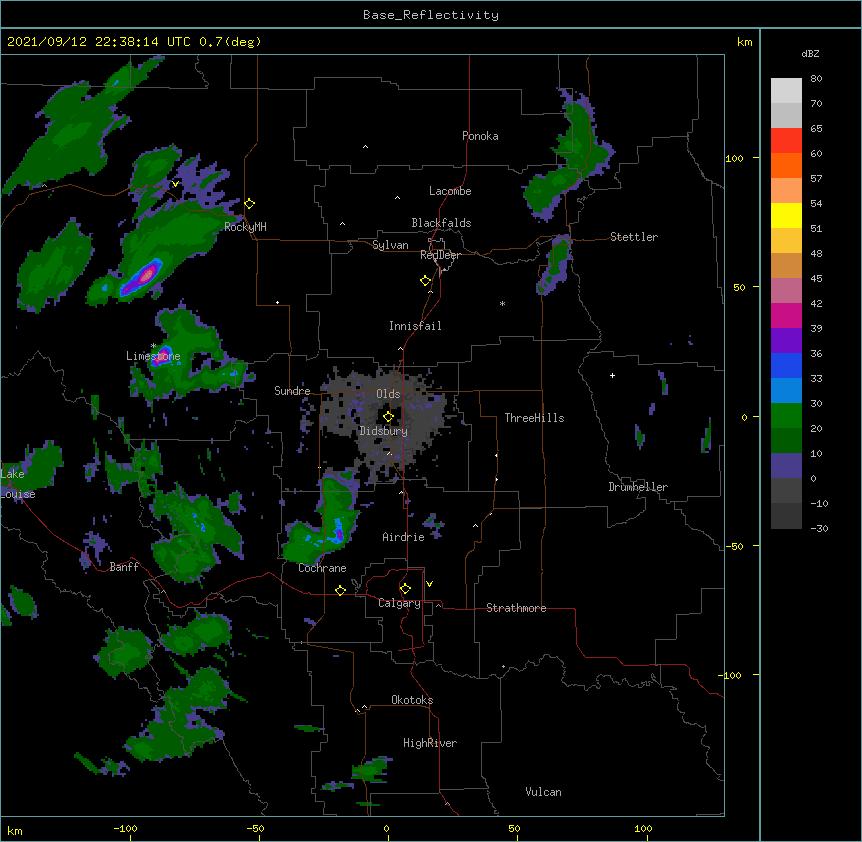Select the purple 39-36 dBZ legend color
Screen dimensions: 862x842
[x=786, y=341]
